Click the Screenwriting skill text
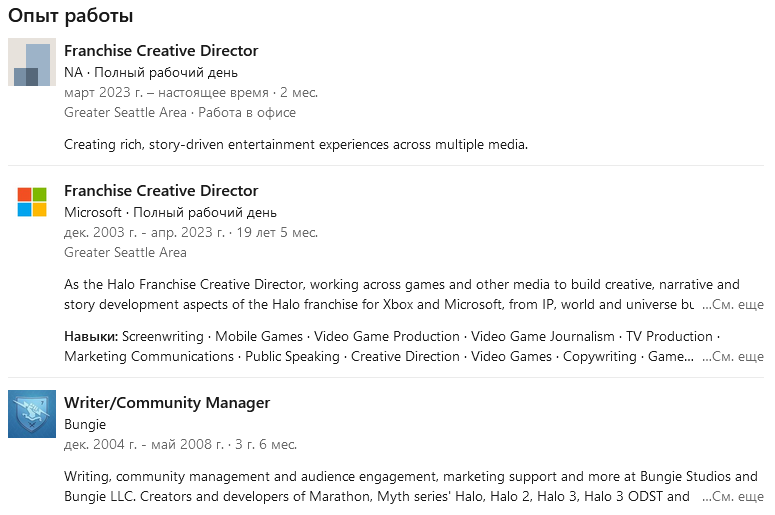775x515 pixels. pos(163,336)
